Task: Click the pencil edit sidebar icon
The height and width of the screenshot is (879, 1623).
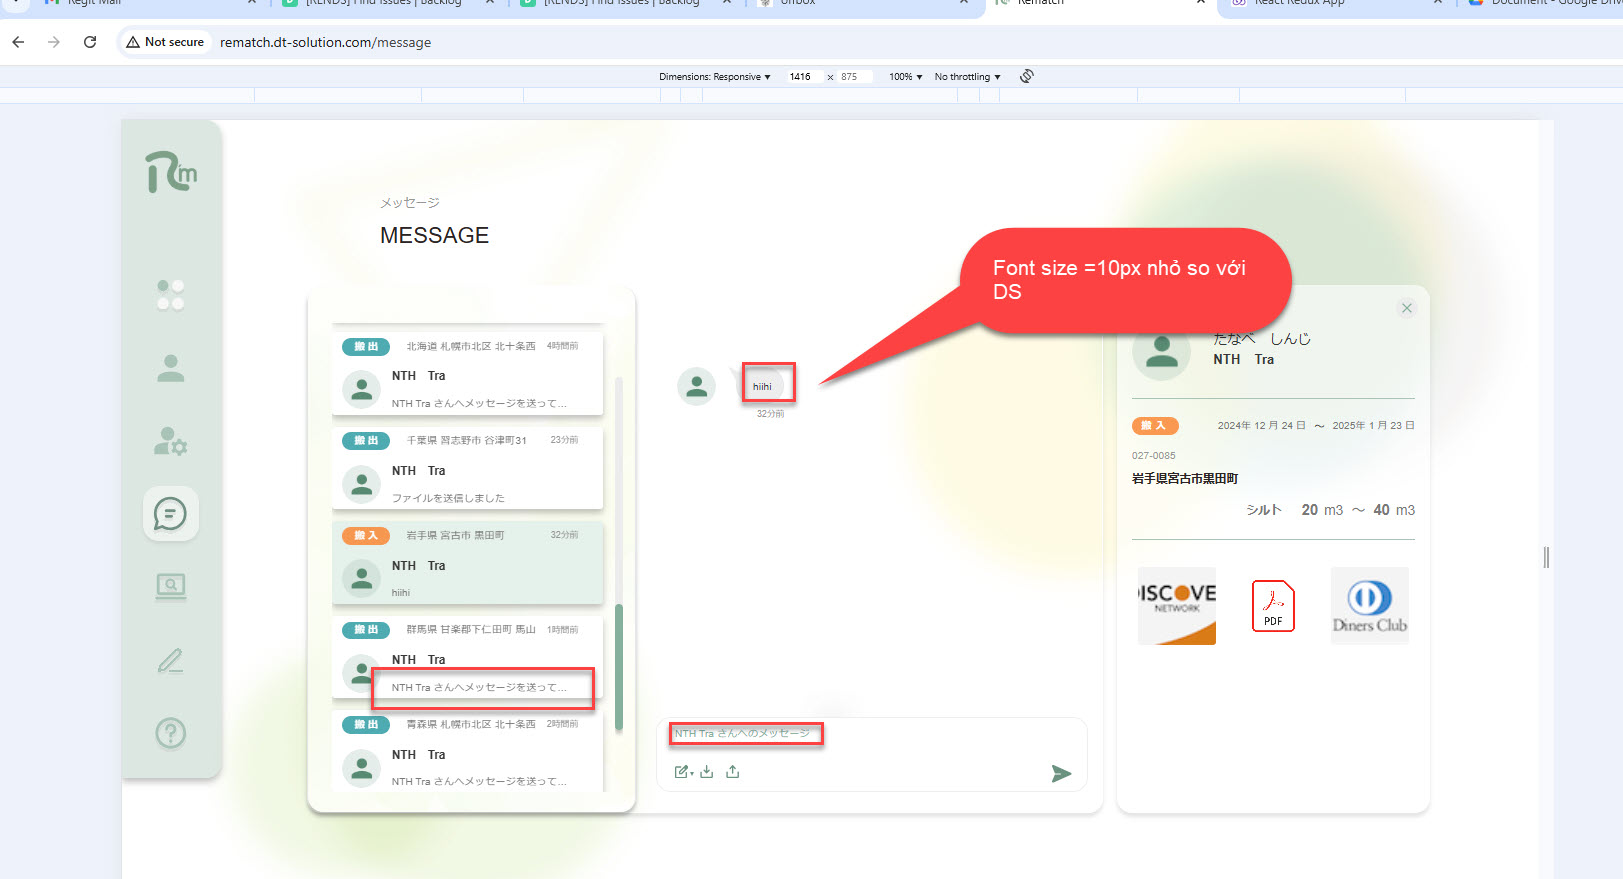Action: [x=171, y=661]
